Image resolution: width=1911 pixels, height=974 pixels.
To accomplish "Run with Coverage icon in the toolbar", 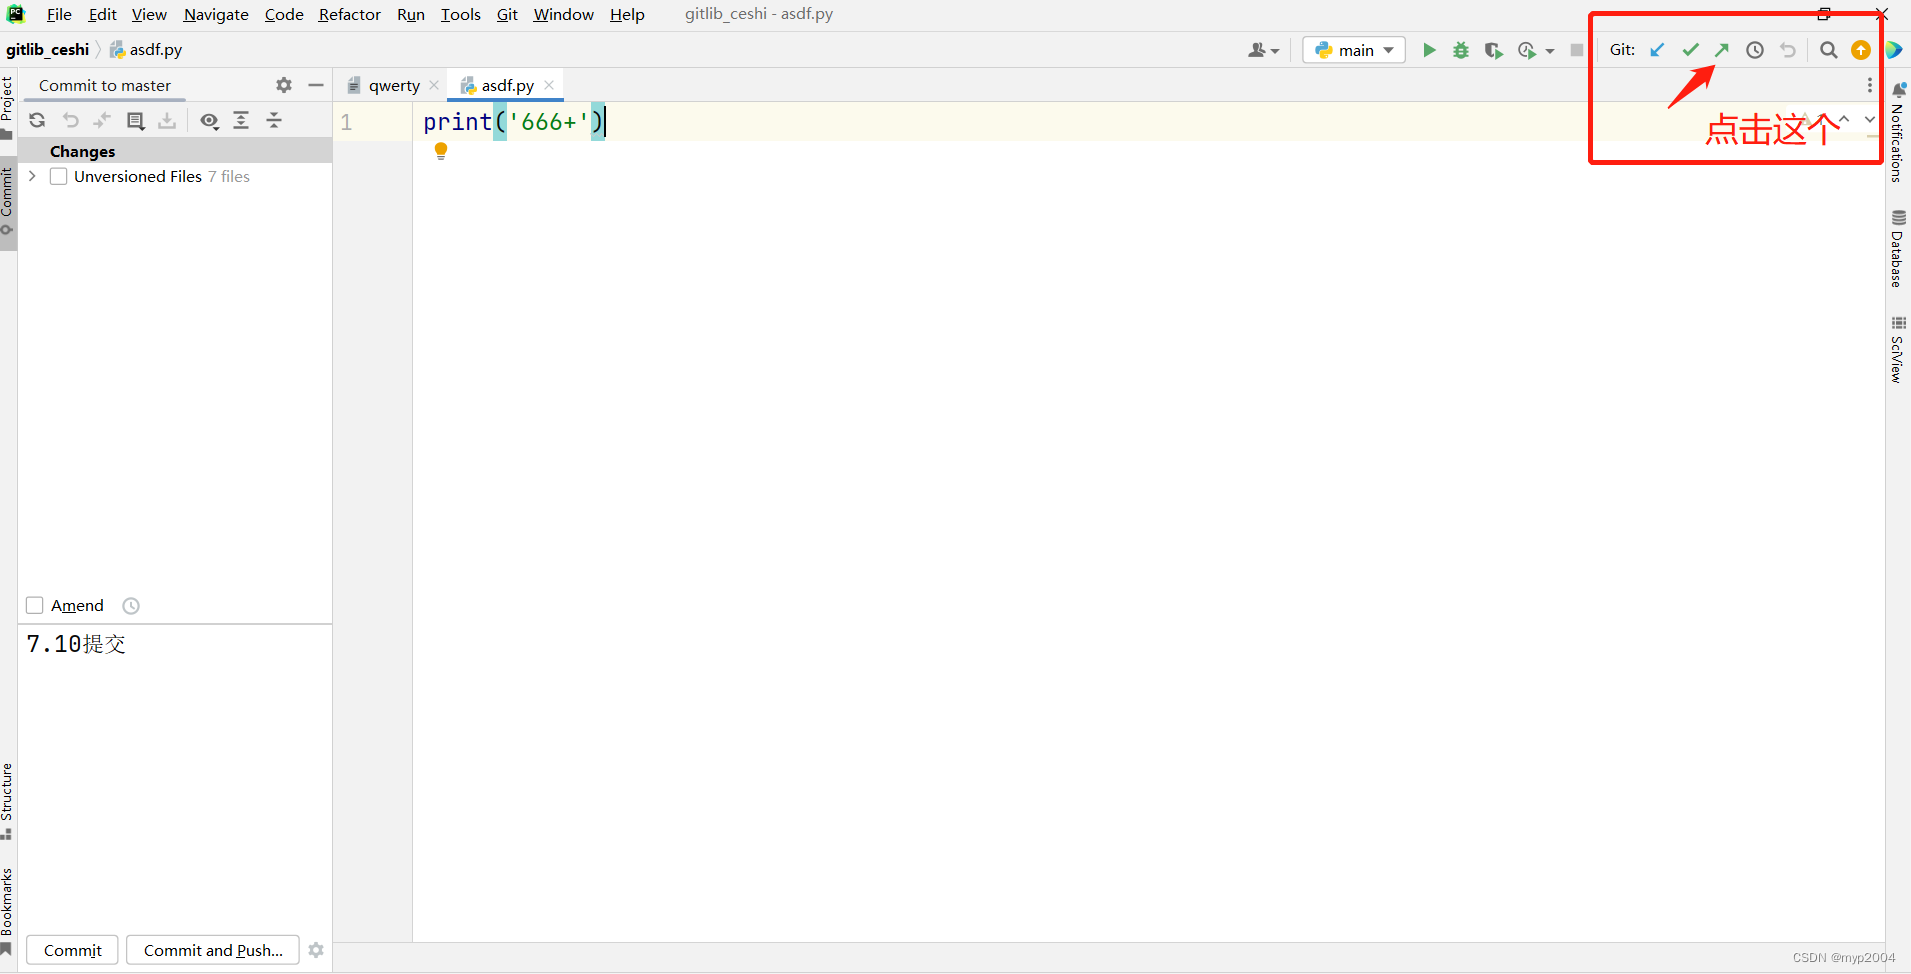I will [x=1493, y=49].
